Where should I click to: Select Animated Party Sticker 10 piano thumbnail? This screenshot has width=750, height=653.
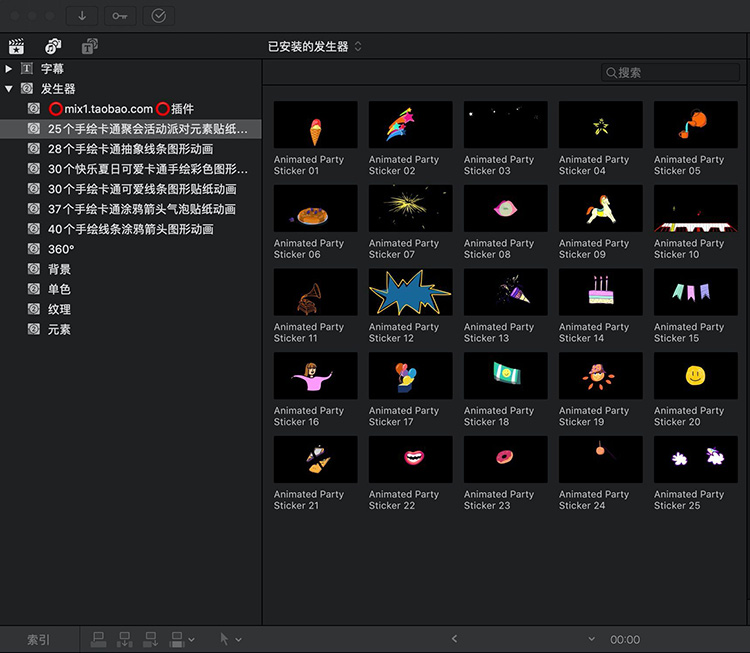click(x=696, y=208)
